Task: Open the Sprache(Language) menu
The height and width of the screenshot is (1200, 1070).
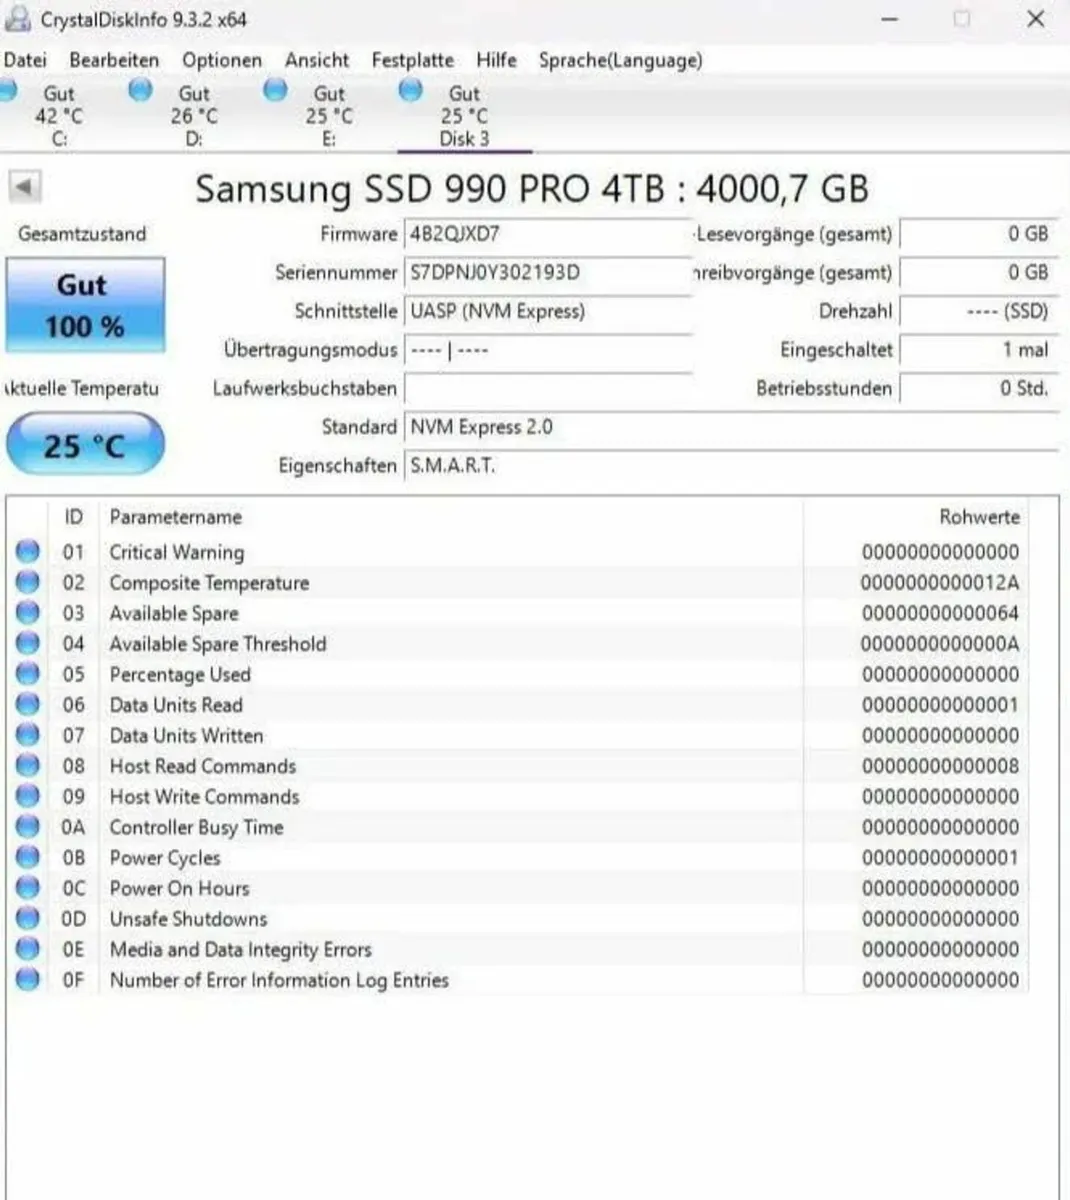Action: [620, 60]
